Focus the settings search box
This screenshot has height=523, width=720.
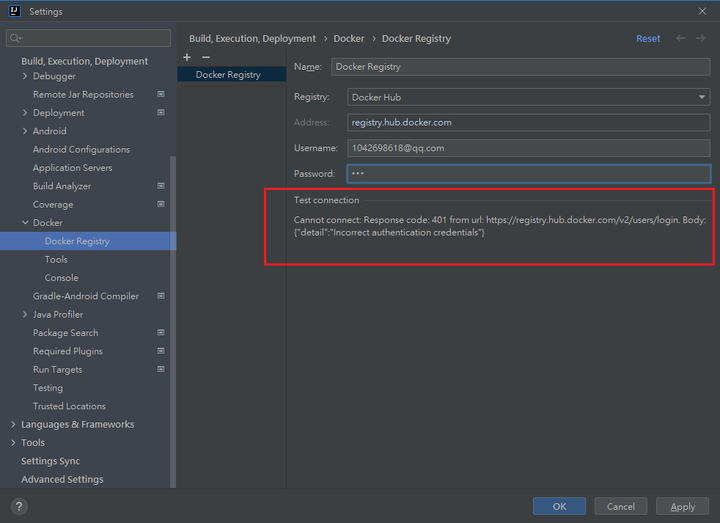[89, 38]
